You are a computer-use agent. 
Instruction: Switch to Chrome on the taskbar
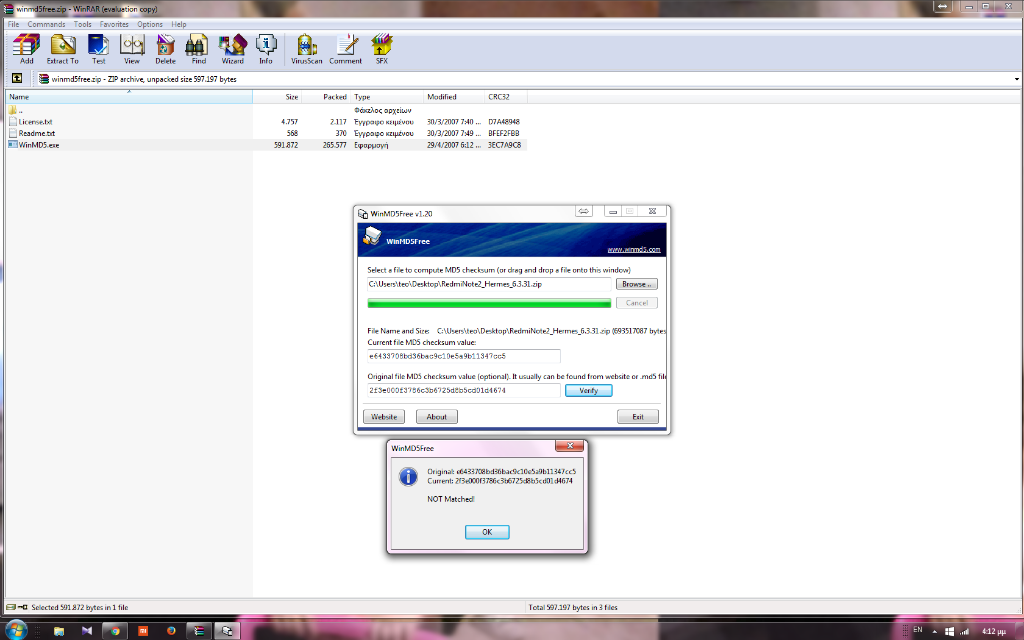click(x=115, y=631)
